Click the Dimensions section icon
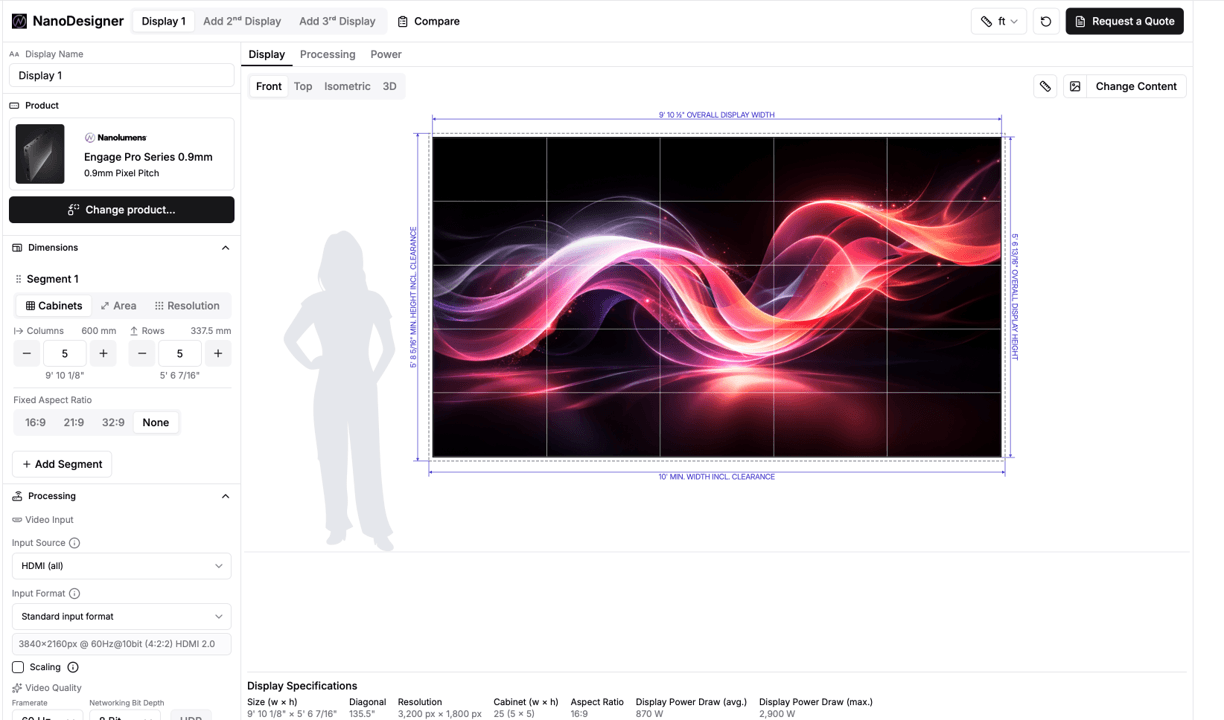The image size is (1224, 720). coord(17,248)
